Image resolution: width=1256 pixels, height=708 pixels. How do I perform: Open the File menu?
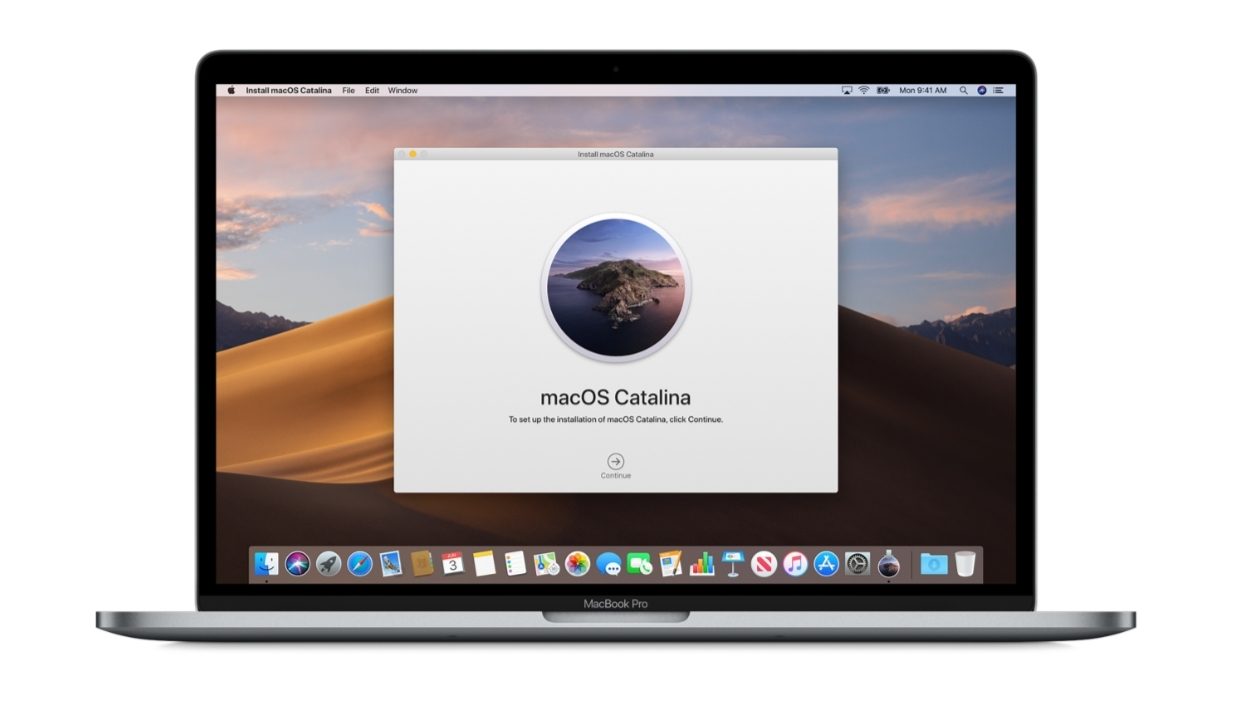tap(349, 90)
